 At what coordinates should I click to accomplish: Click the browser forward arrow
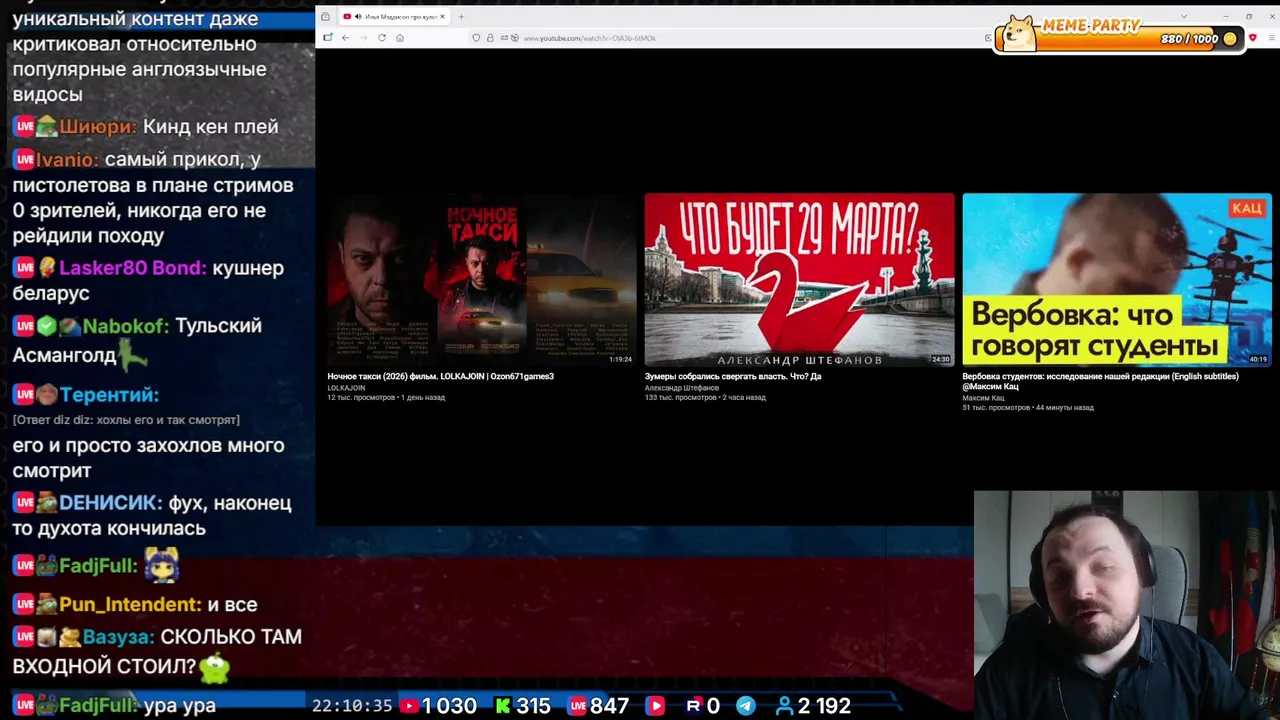(x=363, y=38)
